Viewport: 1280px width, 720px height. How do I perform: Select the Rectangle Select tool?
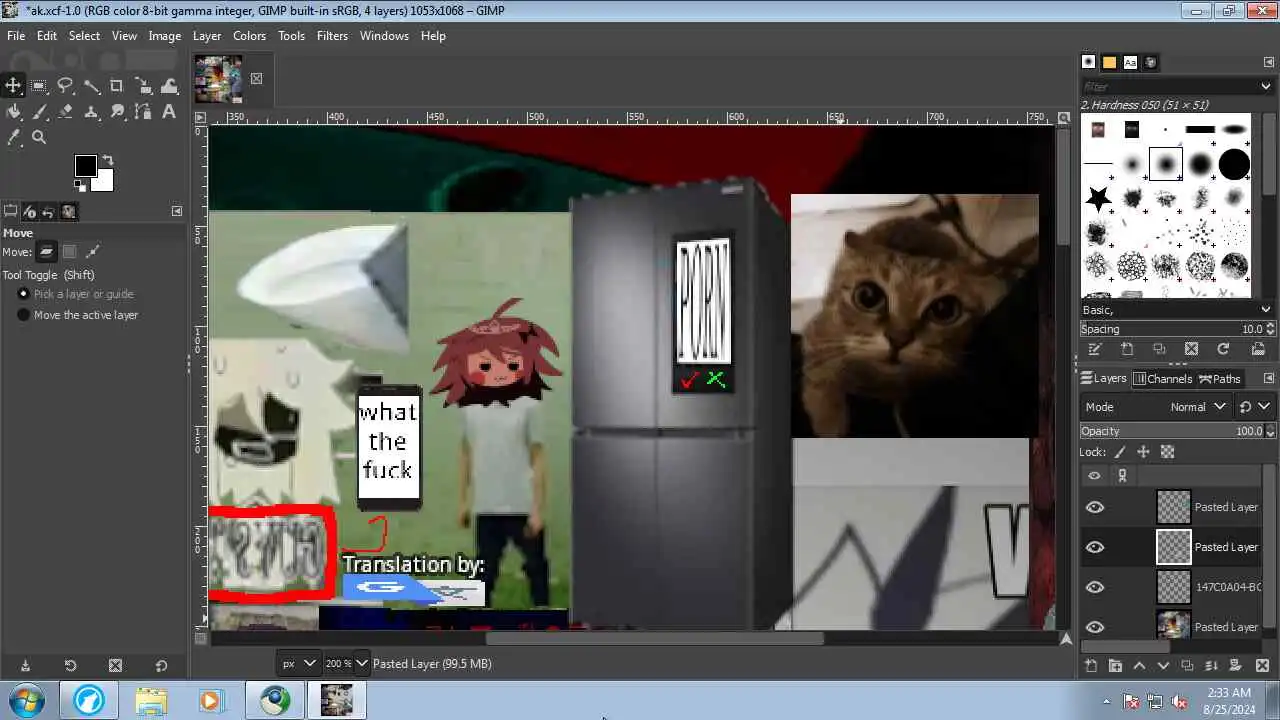39,86
